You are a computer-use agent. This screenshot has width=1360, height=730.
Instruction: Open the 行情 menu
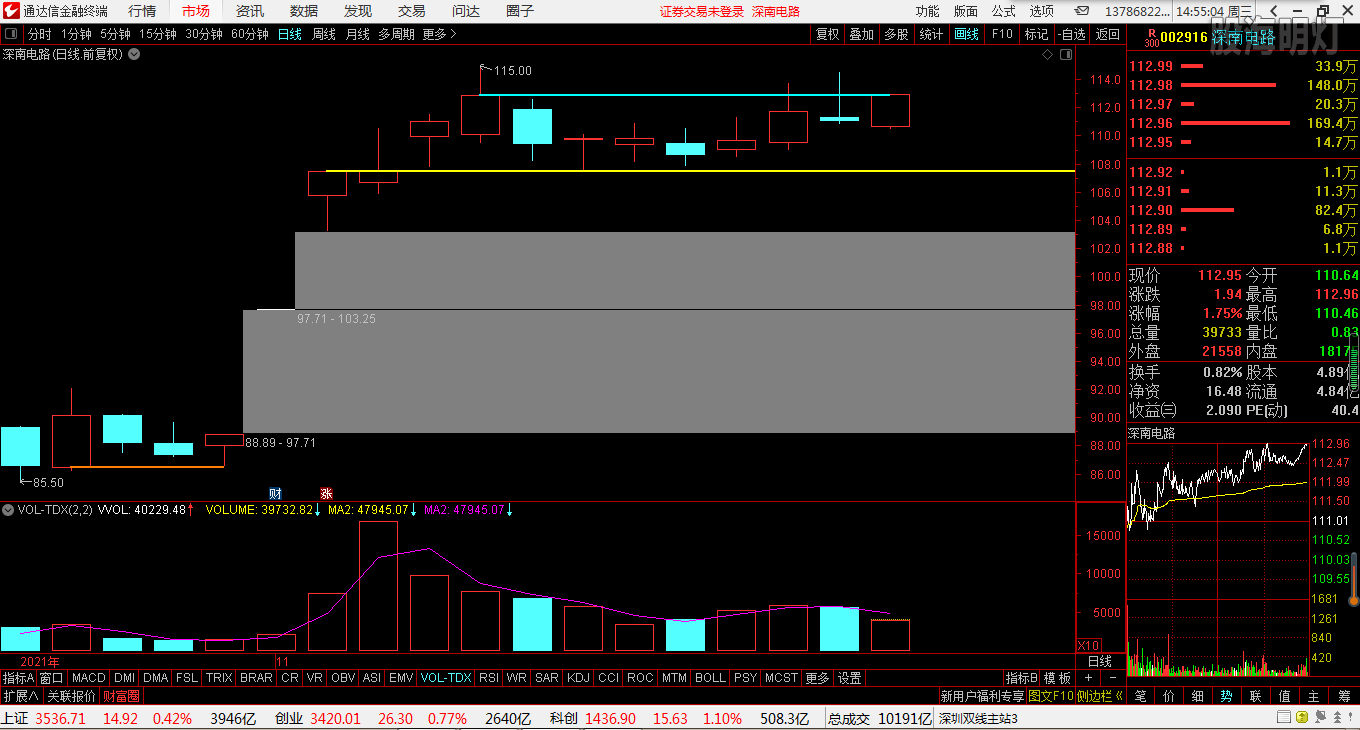point(142,11)
